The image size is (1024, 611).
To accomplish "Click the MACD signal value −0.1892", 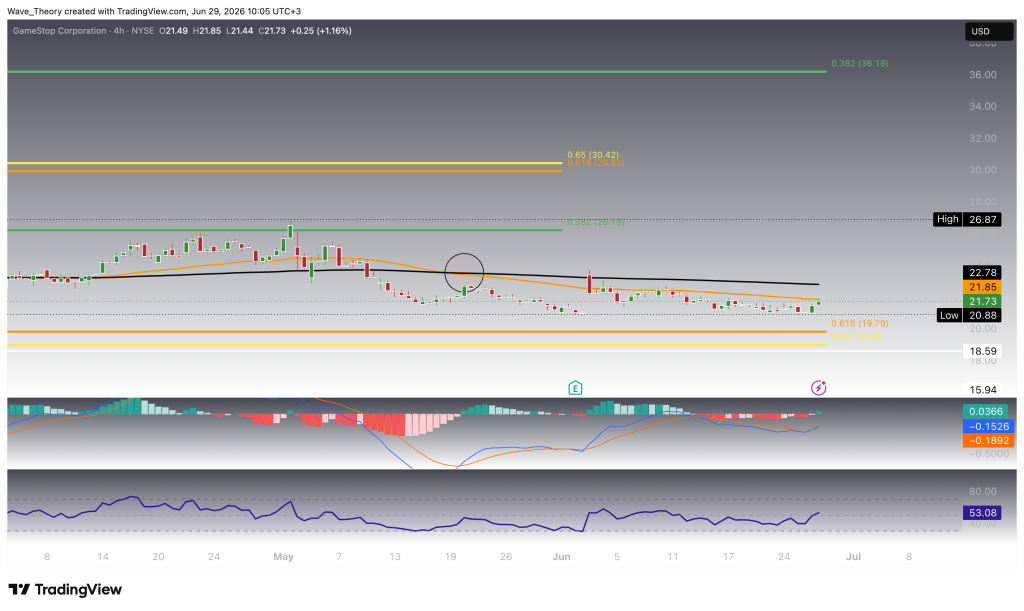I will pos(988,441).
